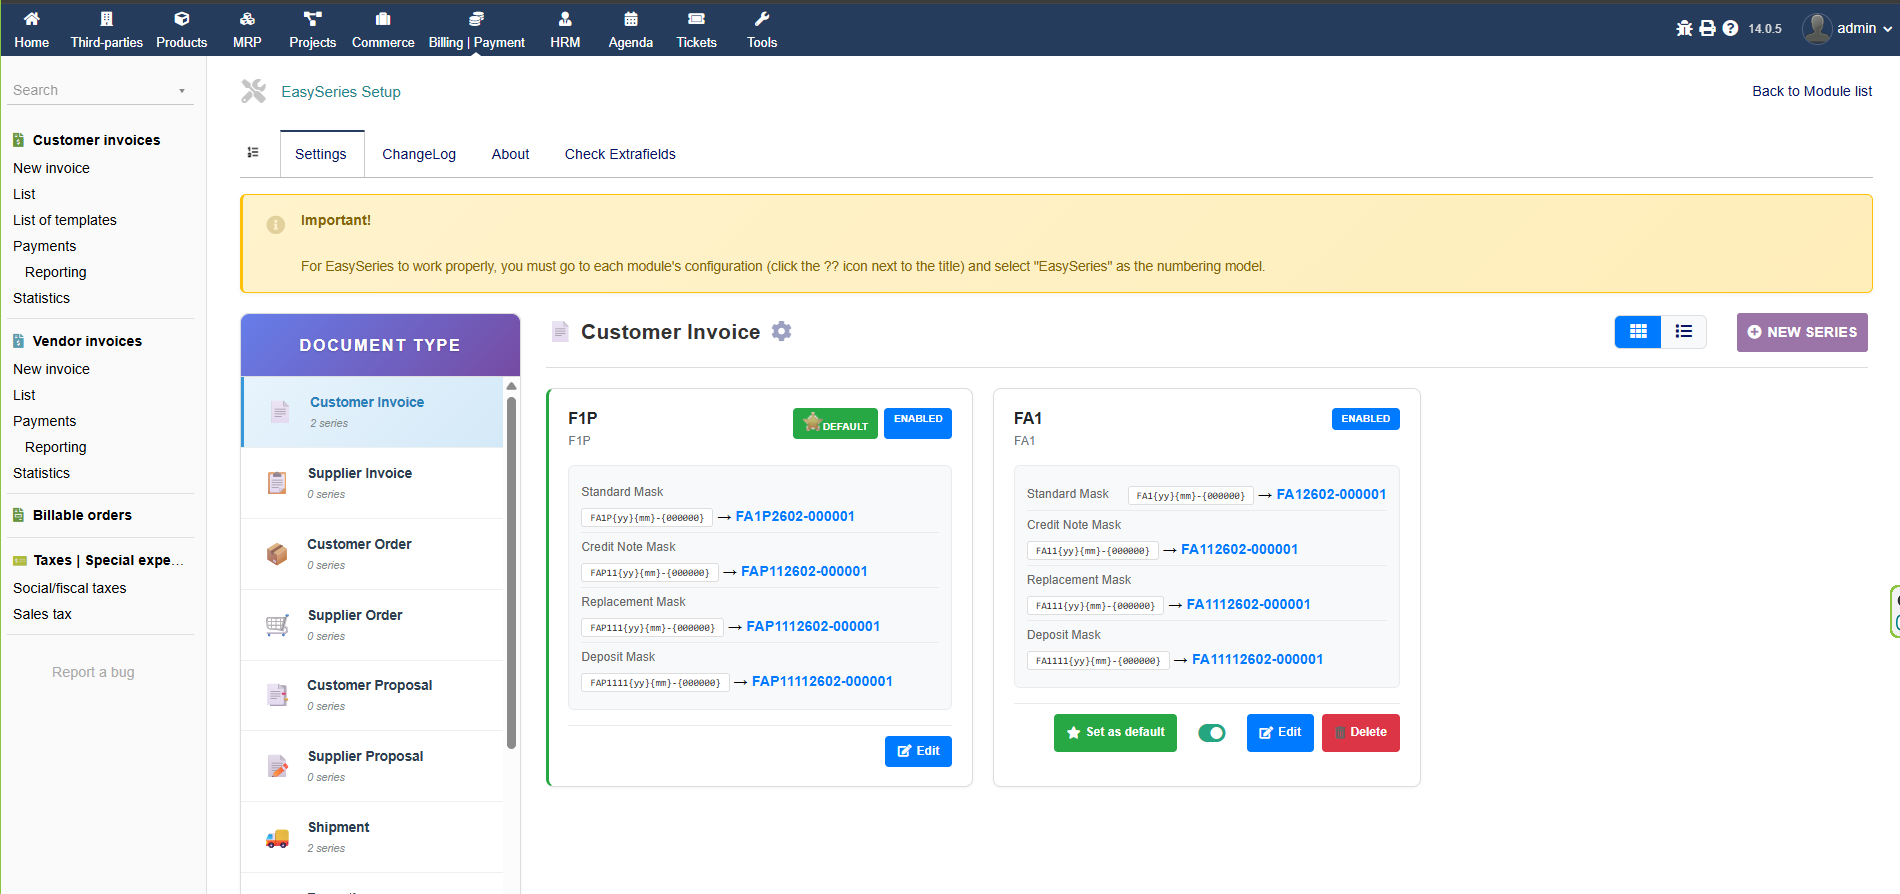Click gear icon beside Customer Invoice title
Image resolution: width=1900 pixels, height=894 pixels.
[x=782, y=332]
